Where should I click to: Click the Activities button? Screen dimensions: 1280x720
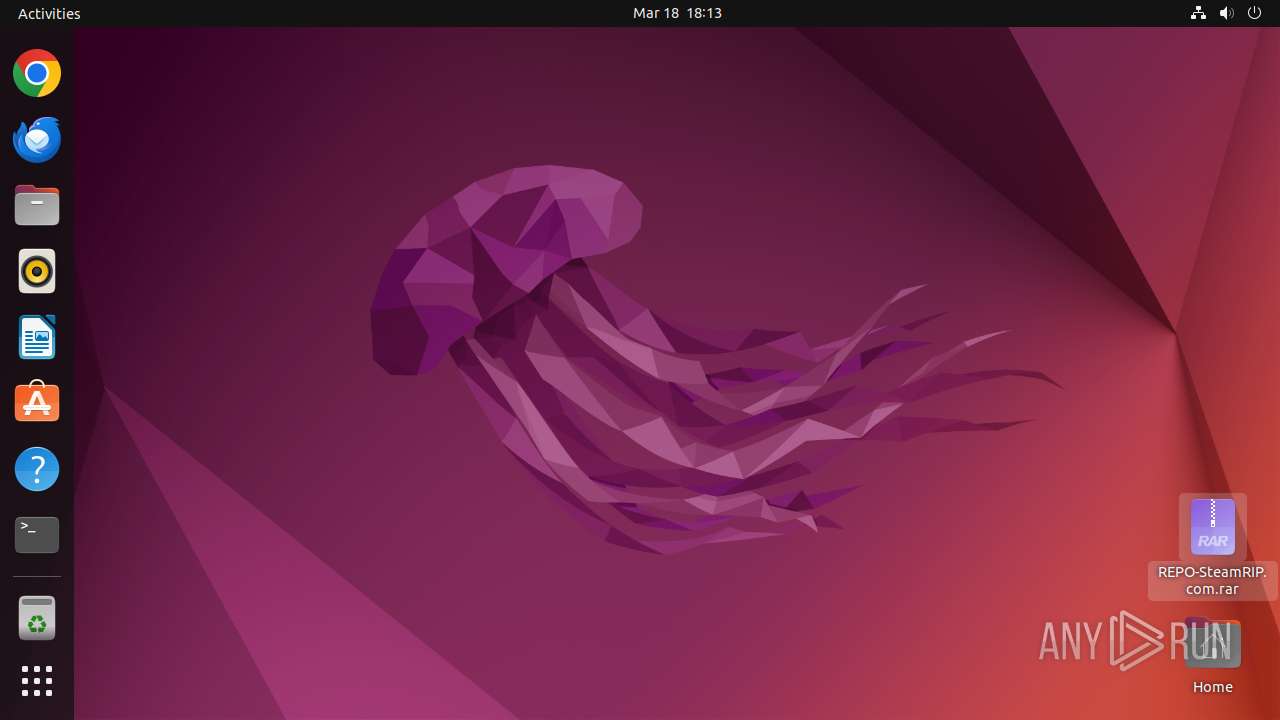[x=49, y=13]
